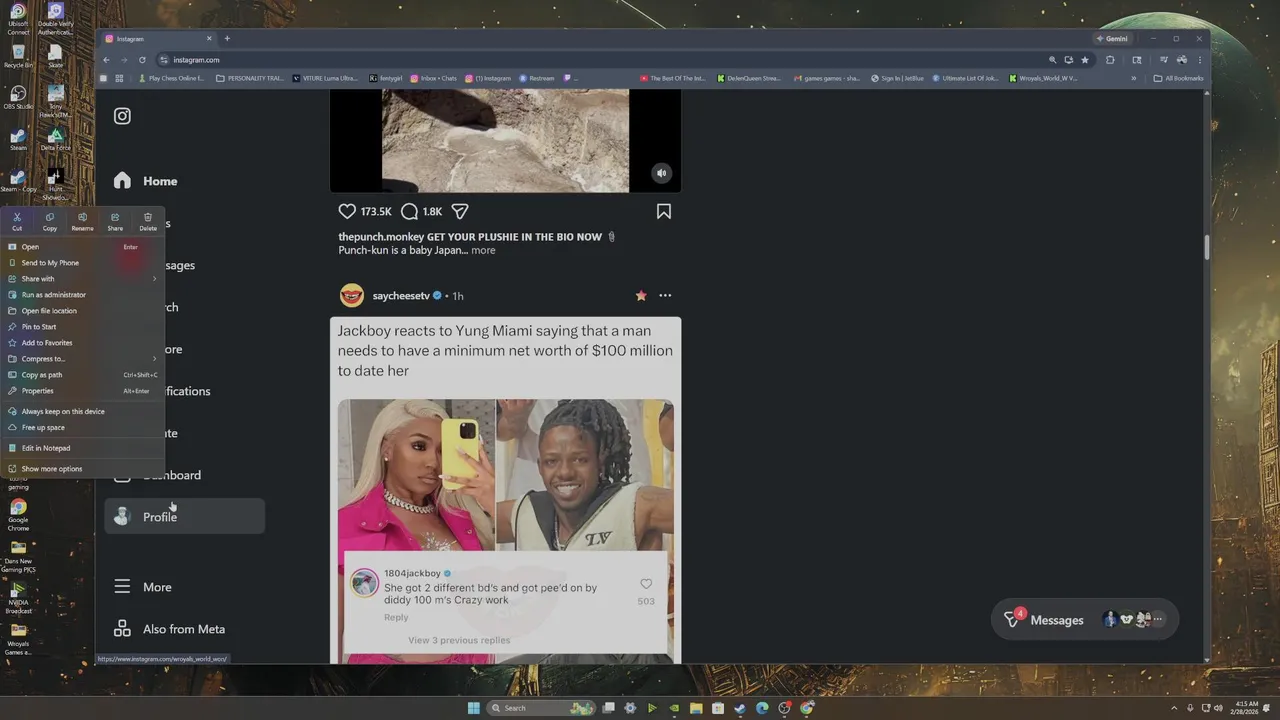The width and height of the screenshot is (1280, 720).
Task: Open Microsoft Edge from taskbar
Action: tap(762, 708)
